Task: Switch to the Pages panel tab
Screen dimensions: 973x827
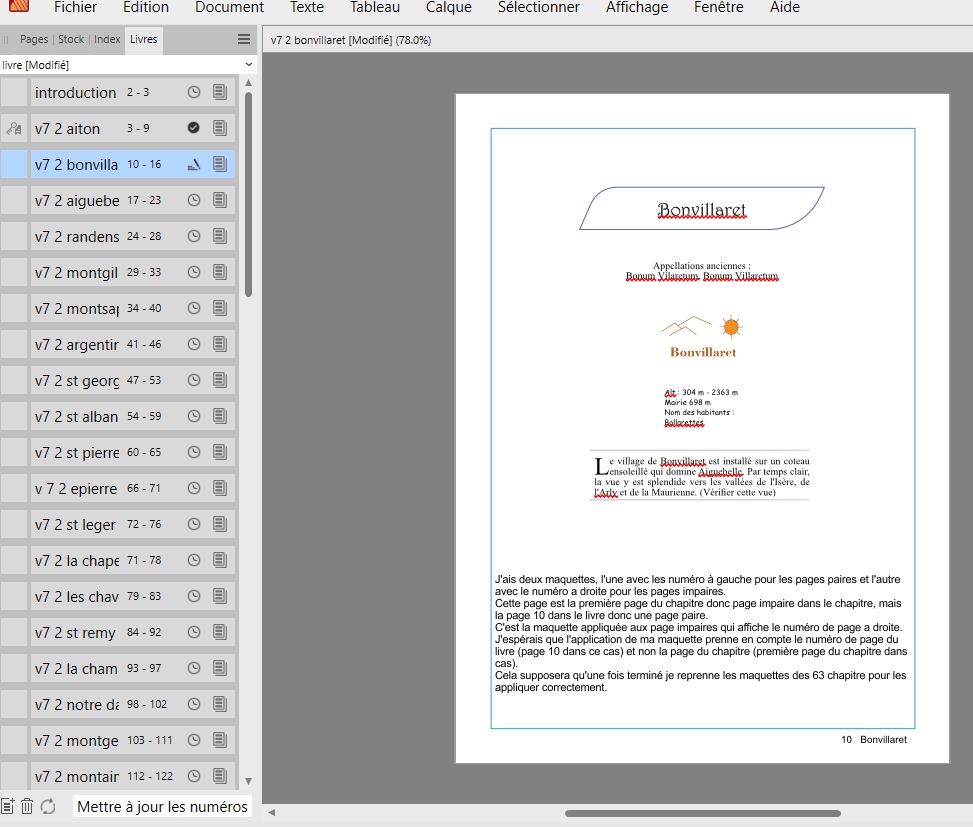Action: point(34,39)
